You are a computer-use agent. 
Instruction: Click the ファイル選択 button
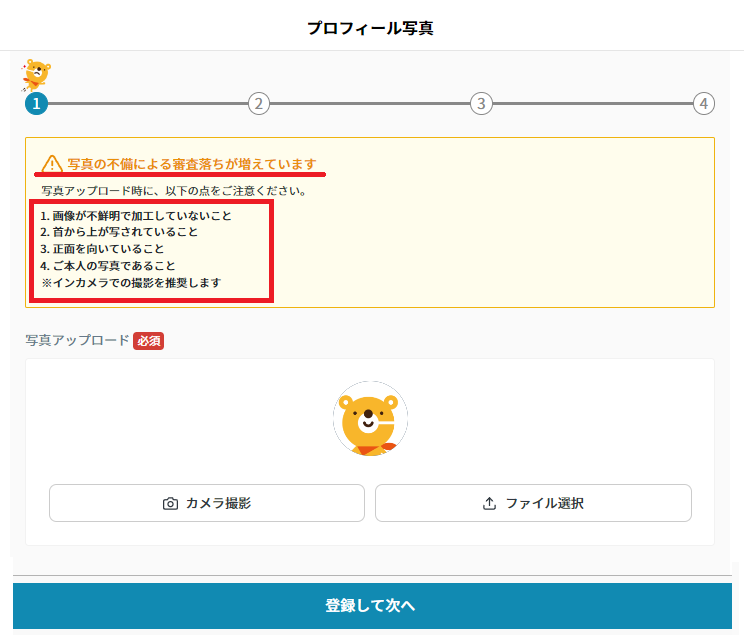[533, 503]
